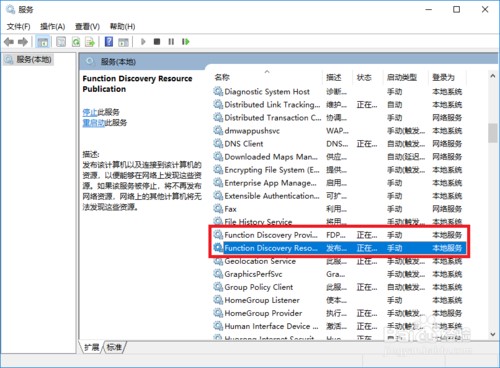Click gear icon of Geolocation Service
The height and width of the screenshot is (368, 500).
tap(218, 261)
